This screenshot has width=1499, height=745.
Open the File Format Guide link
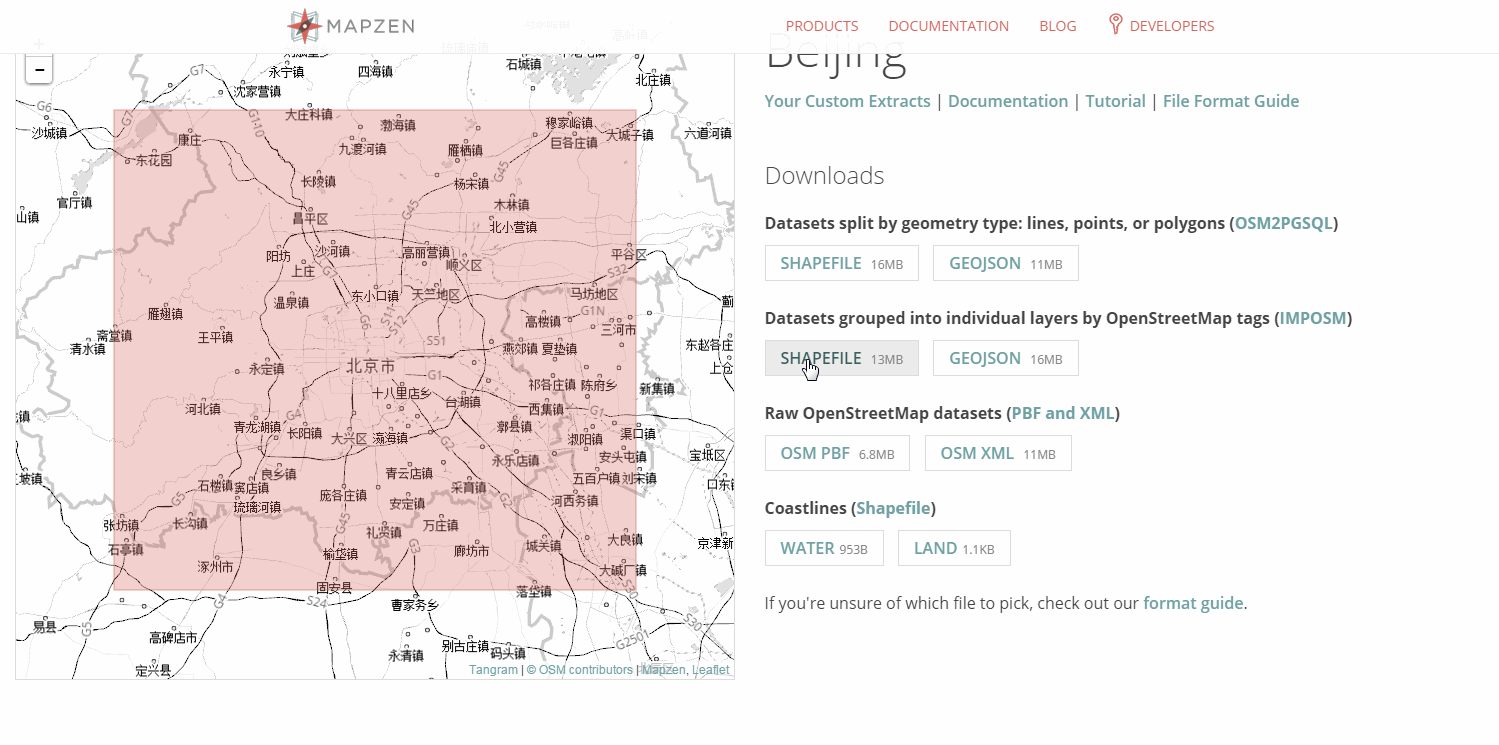[x=1231, y=101]
